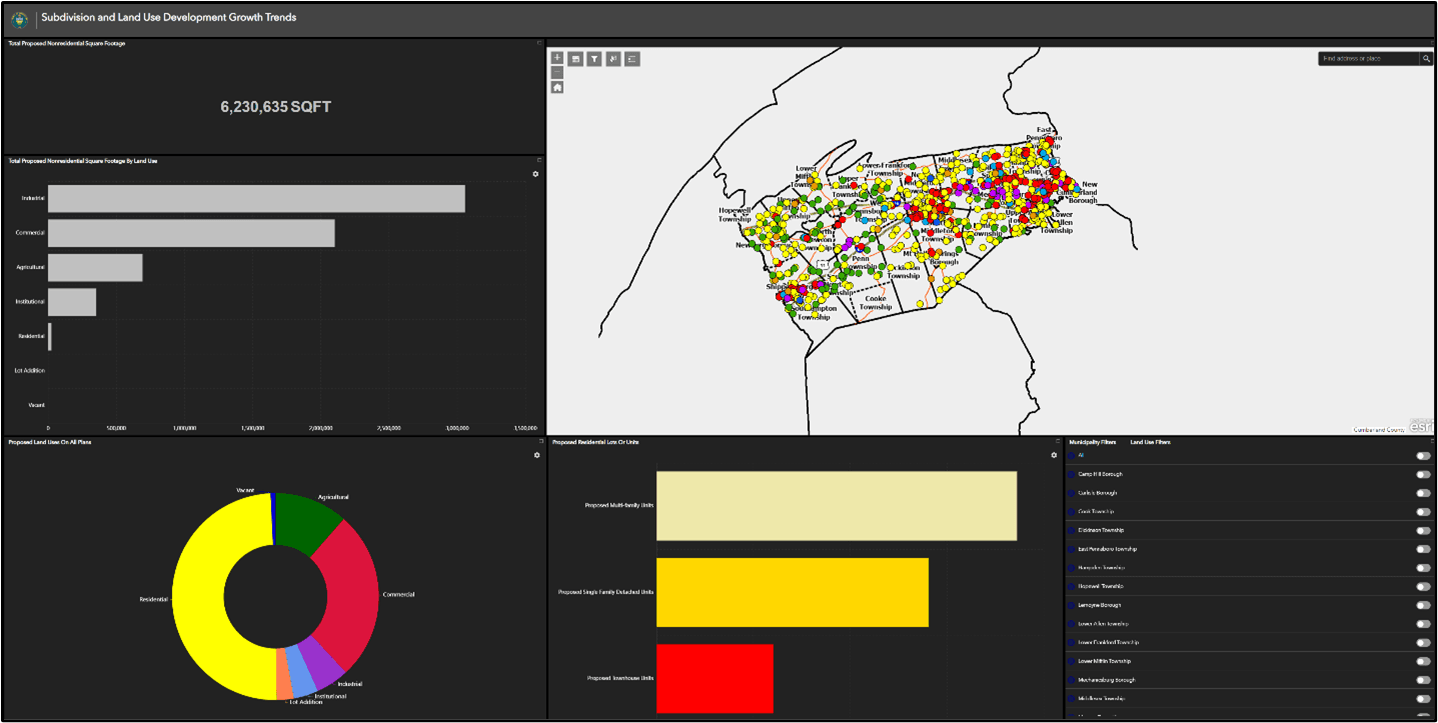Screen dimensions: 1438x723
Task: Open settings gear on residential units chart
Action: [1053, 455]
